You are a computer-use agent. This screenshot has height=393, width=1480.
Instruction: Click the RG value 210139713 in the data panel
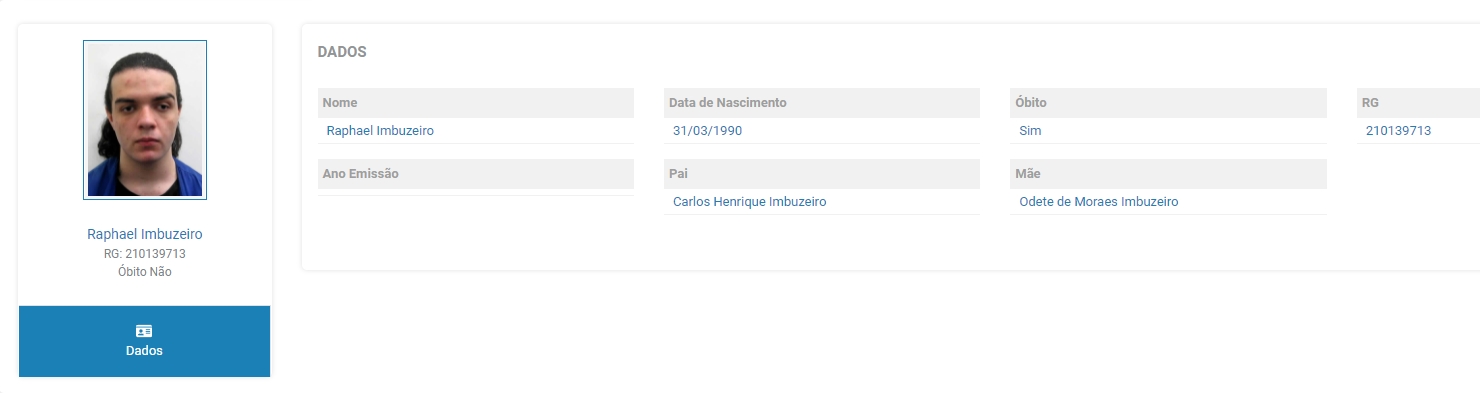pos(1399,131)
